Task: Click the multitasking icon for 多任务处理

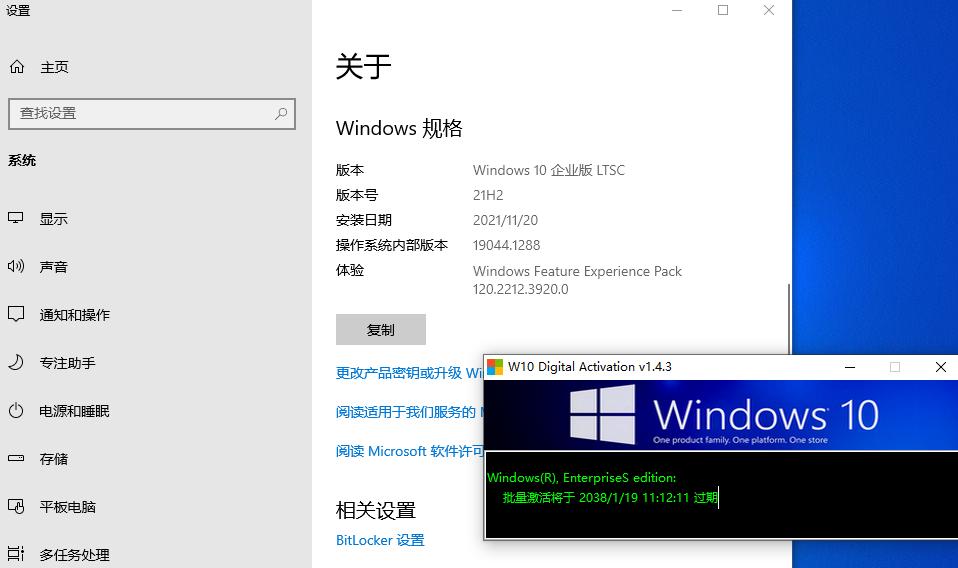Action: (16, 553)
